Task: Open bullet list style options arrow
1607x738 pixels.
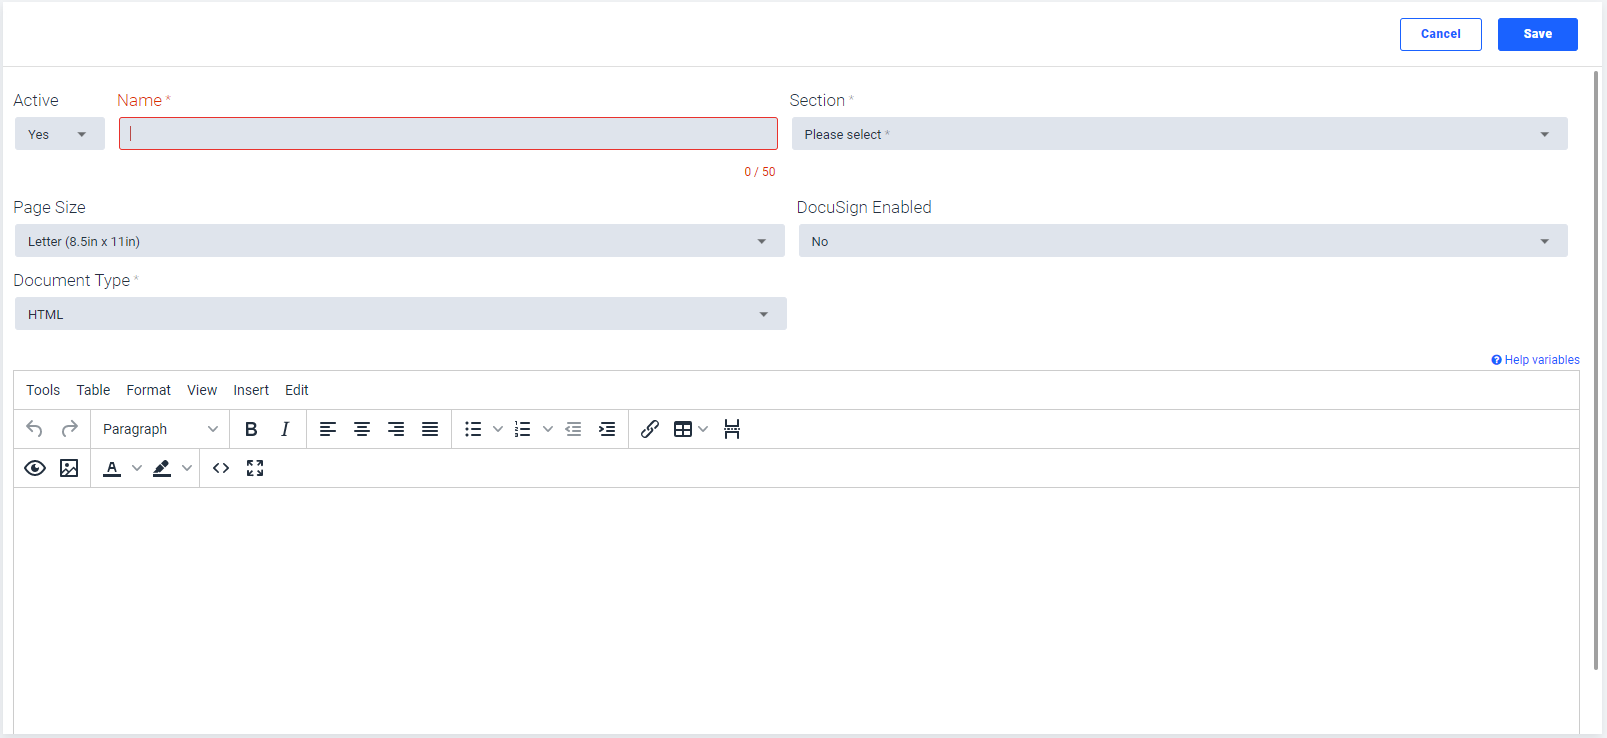Action: 498,429
